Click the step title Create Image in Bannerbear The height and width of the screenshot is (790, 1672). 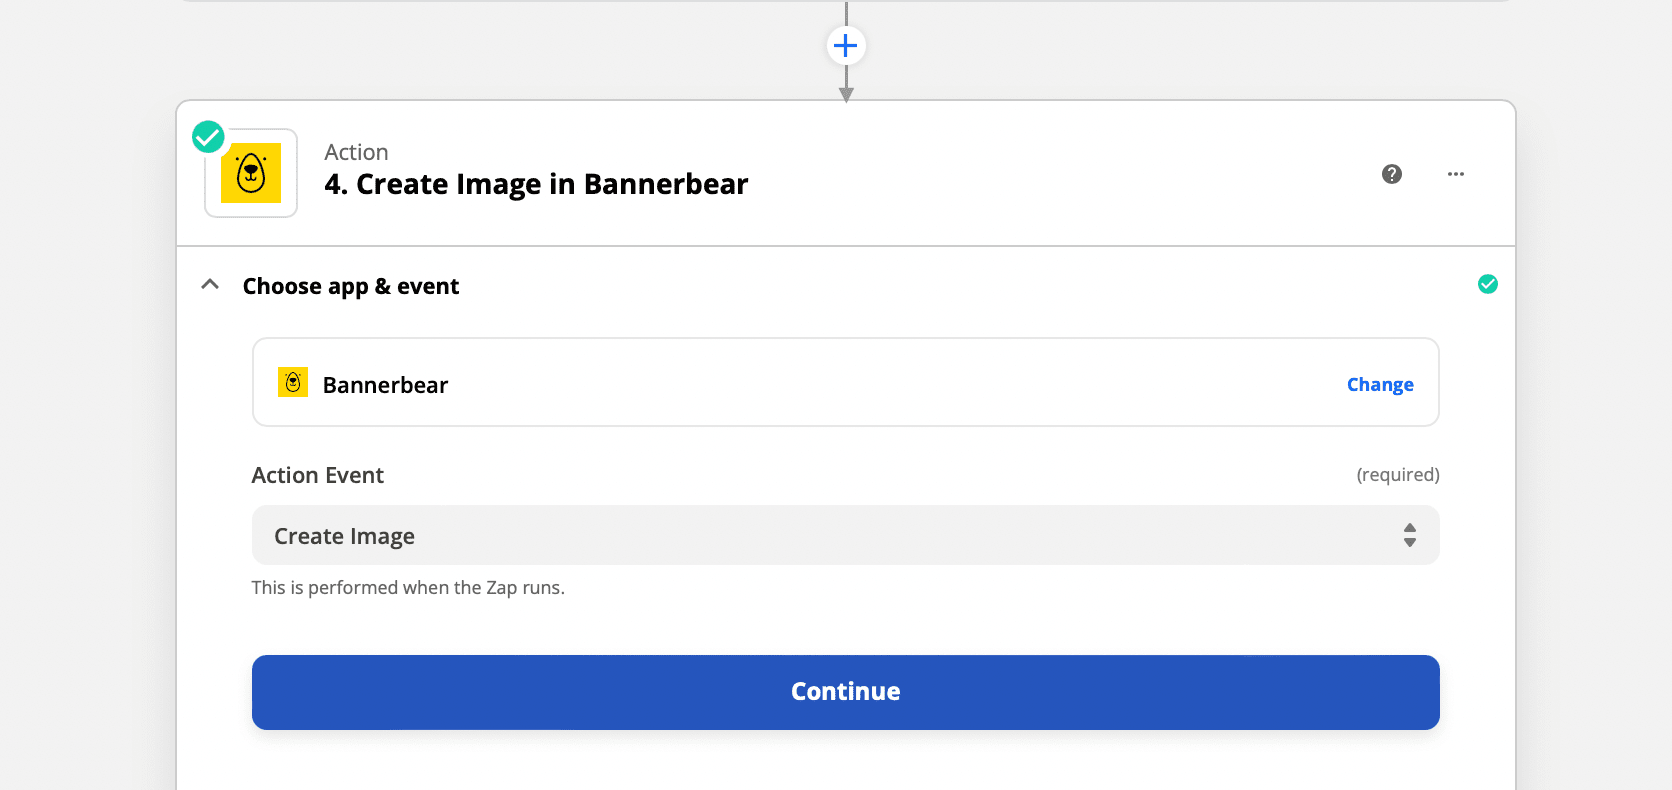536,184
